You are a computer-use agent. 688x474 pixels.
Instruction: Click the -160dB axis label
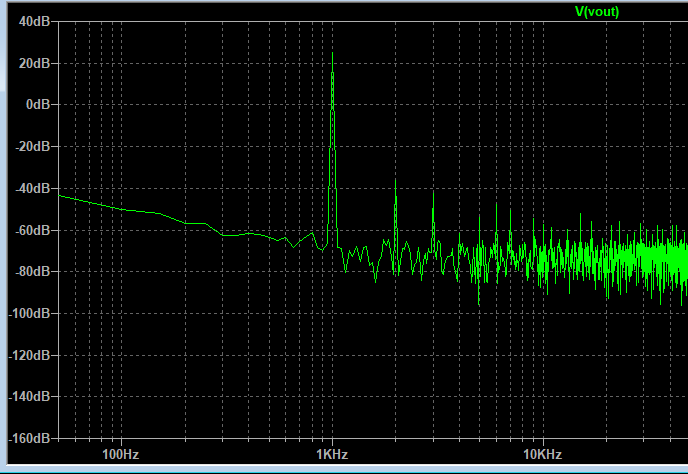point(30,438)
